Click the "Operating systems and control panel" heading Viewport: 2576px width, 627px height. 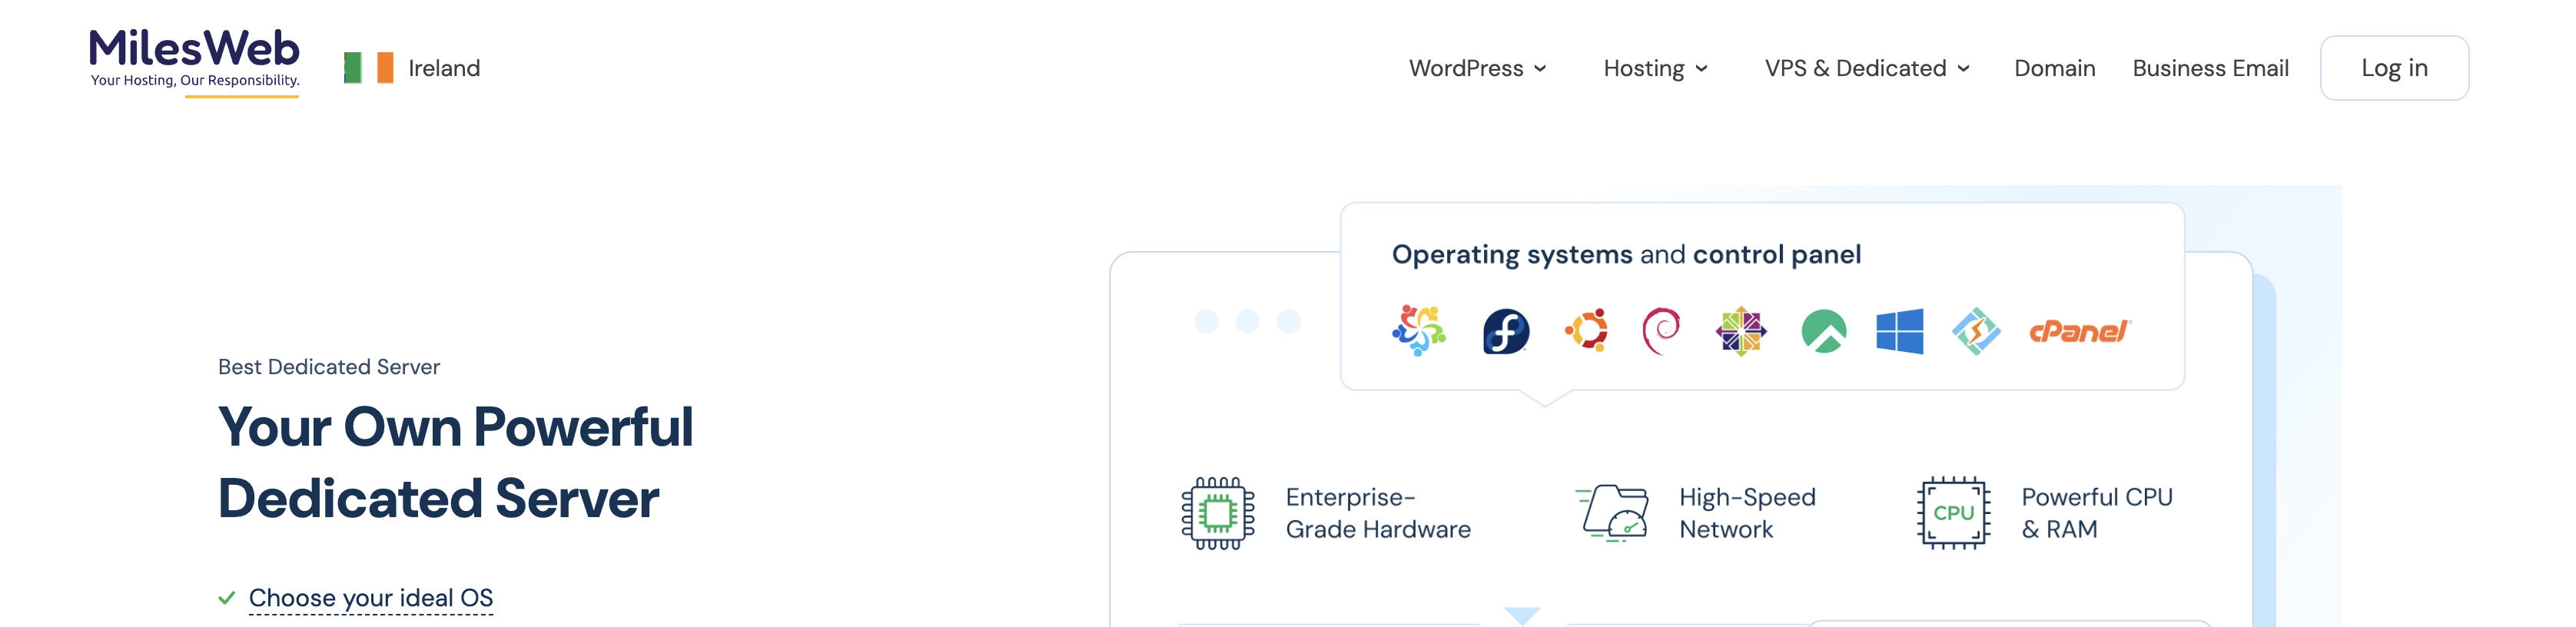tap(1626, 254)
